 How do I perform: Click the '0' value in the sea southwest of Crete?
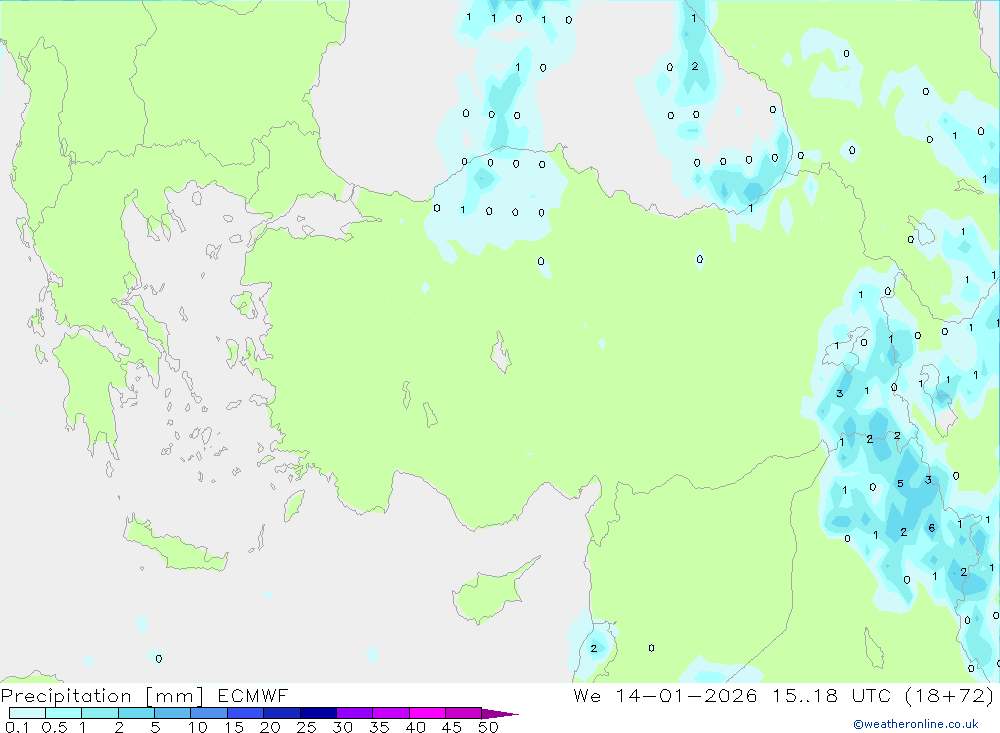(159, 659)
